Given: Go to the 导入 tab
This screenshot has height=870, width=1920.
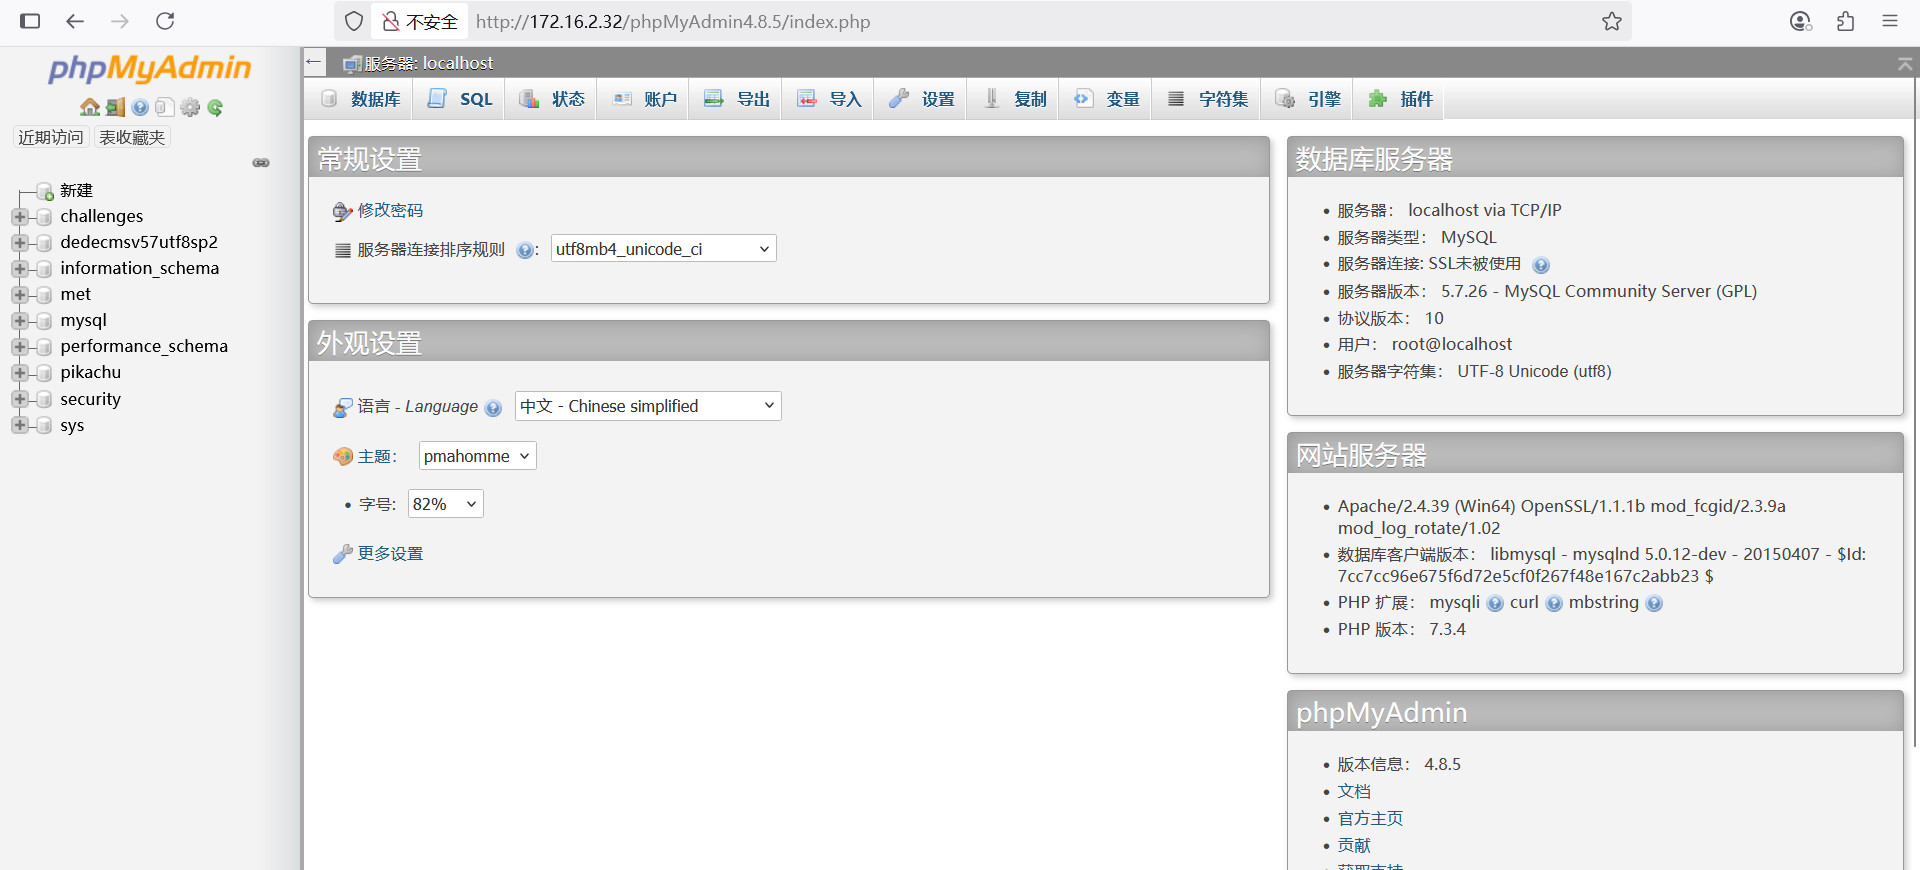Looking at the screenshot, I should tap(829, 99).
